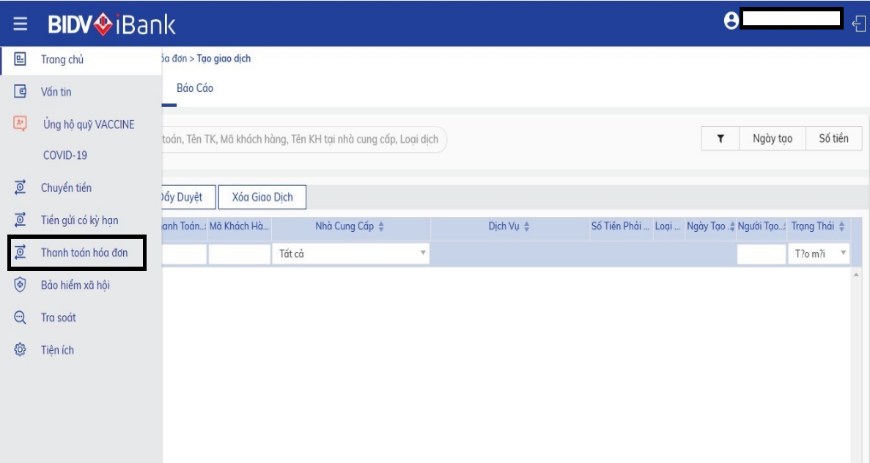Screen dimensions: 870x463
Task: Click the Vấn tin wallet icon
Action: click(20, 91)
